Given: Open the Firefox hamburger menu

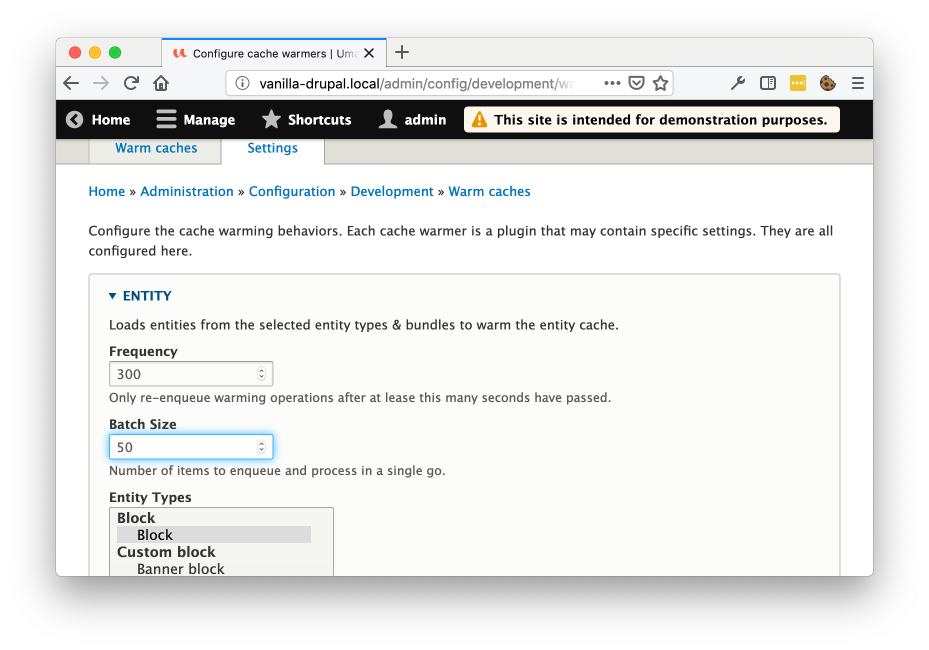Looking at the screenshot, I should [x=858, y=83].
